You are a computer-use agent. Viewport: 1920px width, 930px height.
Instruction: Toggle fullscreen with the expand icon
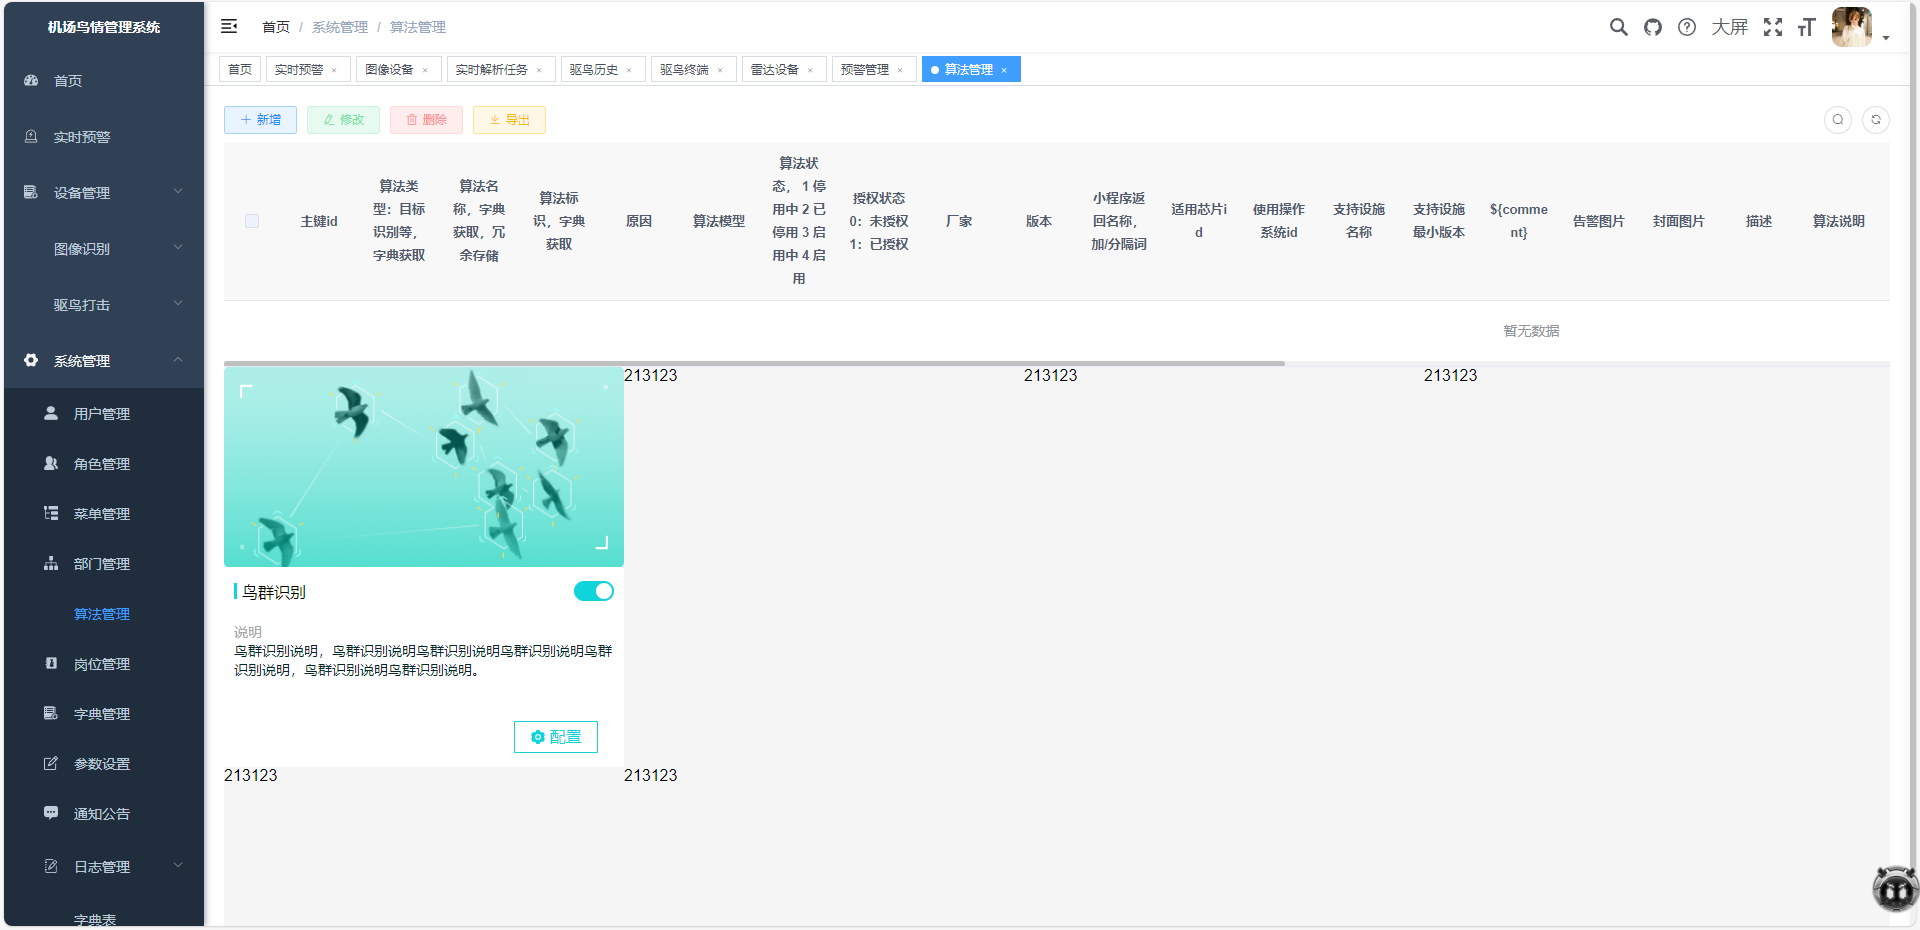pyautogui.click(x=1773, y=27)
